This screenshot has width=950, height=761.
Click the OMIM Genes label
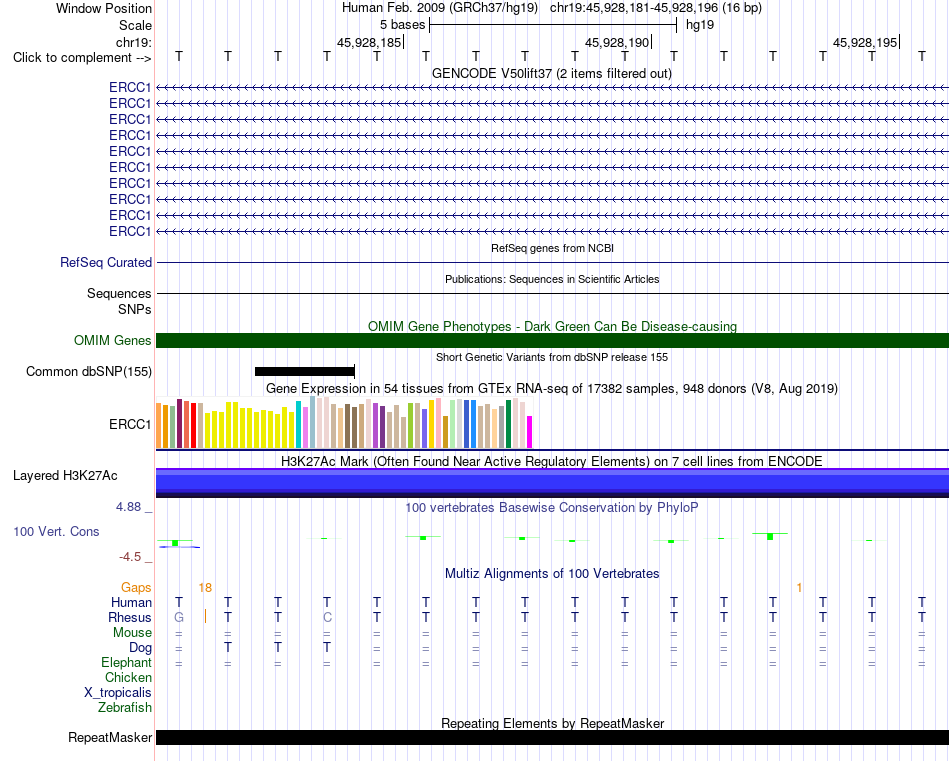click(112, 341)
